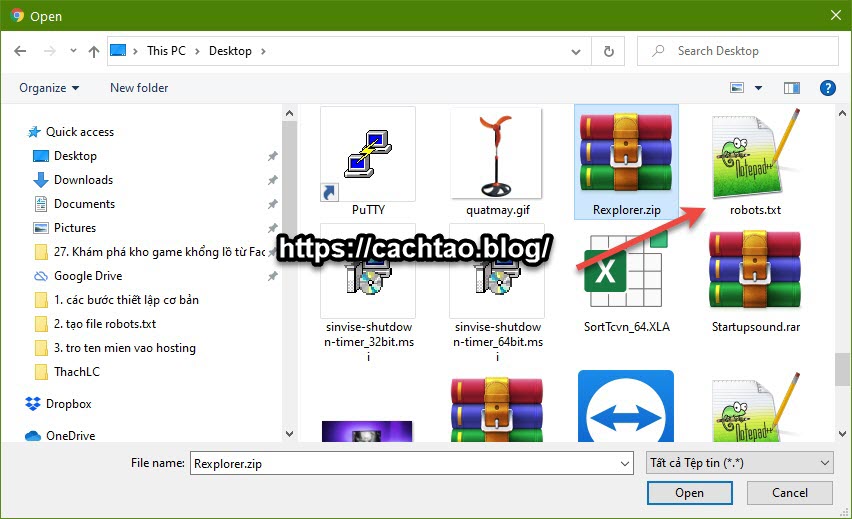This screenshot has height=519, width=852.
Task: Select sinvise-shutdown-timer_32bit.msi installer icon
Action: [x=368, y=271]
